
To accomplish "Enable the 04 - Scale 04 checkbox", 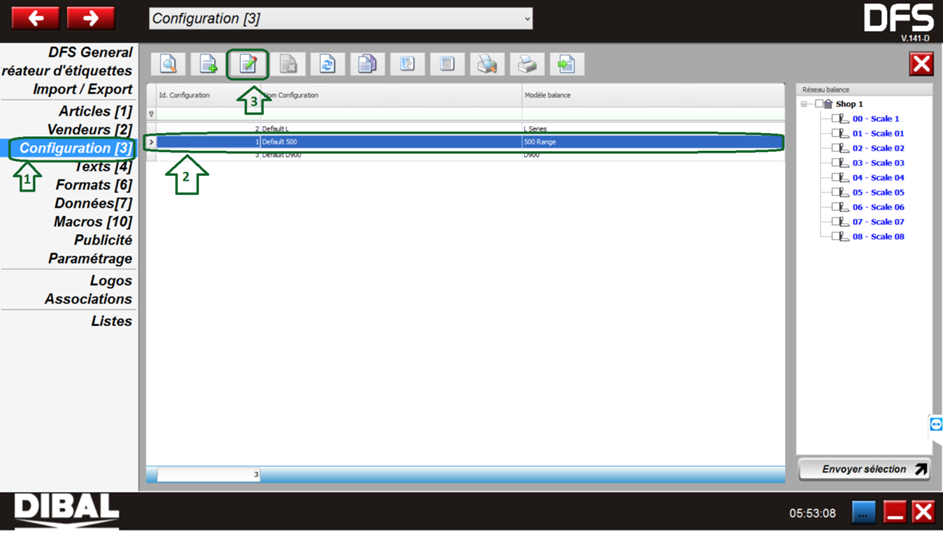I will (836, 178).
